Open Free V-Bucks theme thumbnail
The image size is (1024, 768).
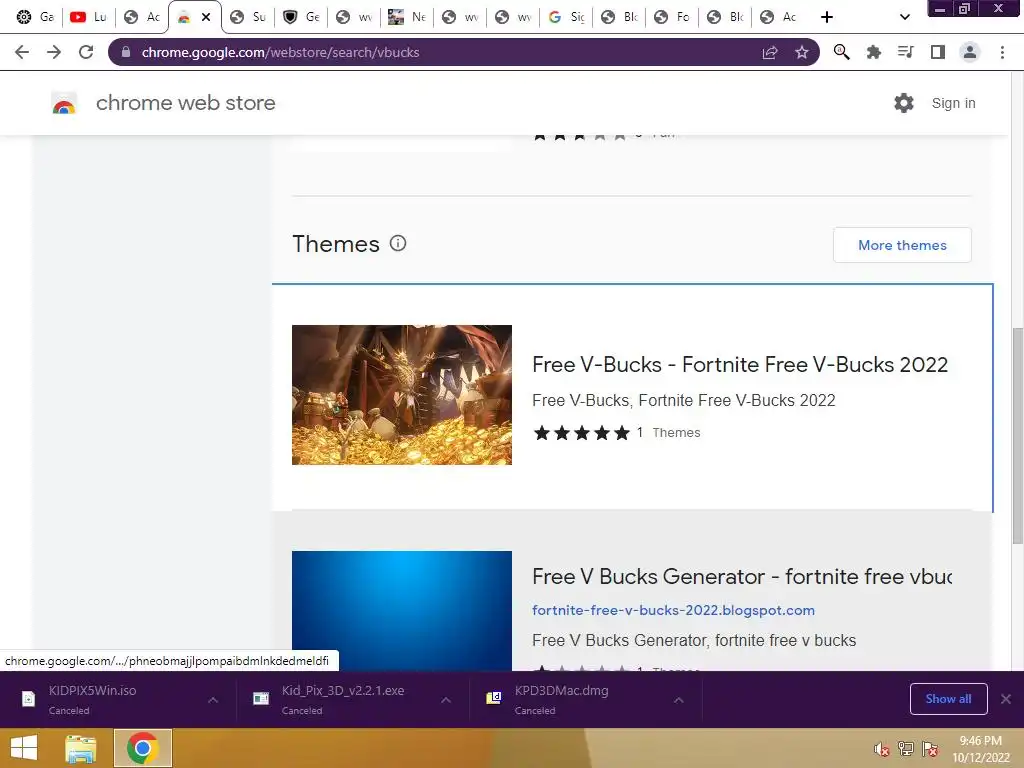point(402,395)
